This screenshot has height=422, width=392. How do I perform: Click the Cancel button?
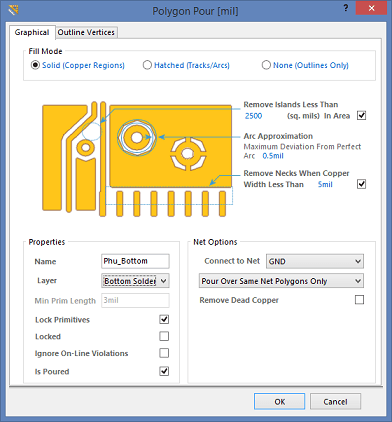335,402
